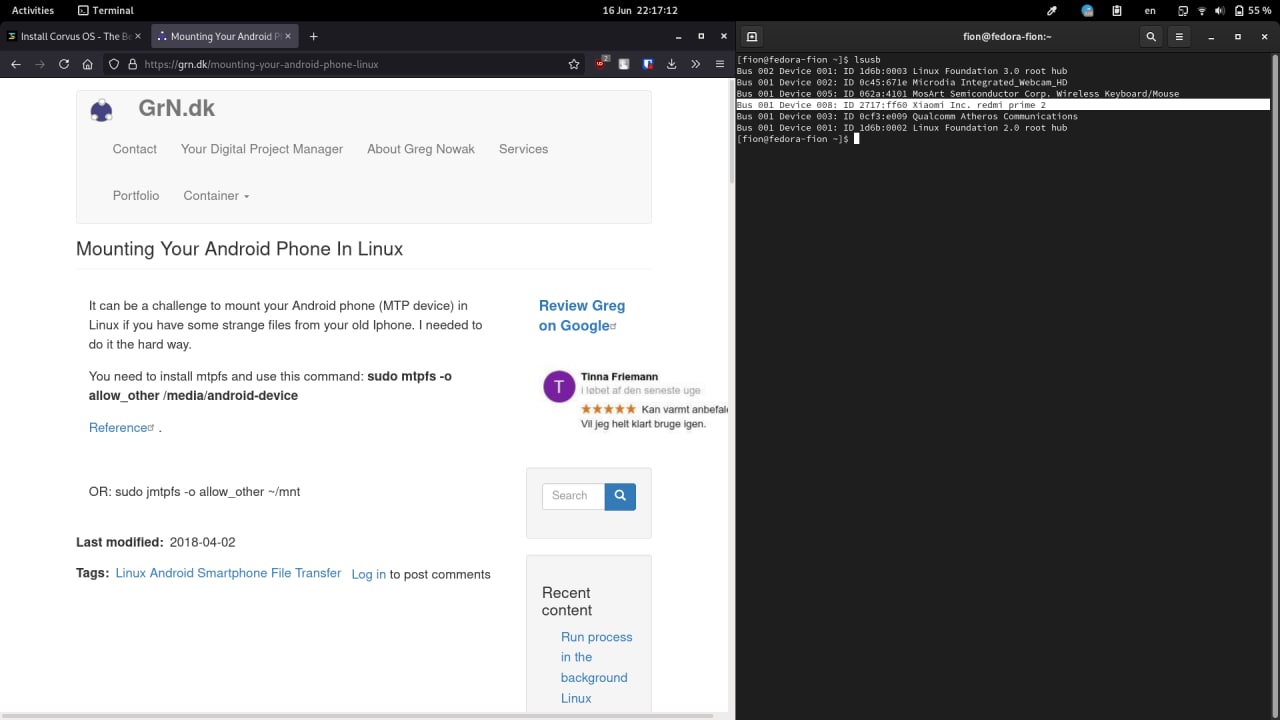
Task: Show site security padlock information
Action: coord(132,64)
